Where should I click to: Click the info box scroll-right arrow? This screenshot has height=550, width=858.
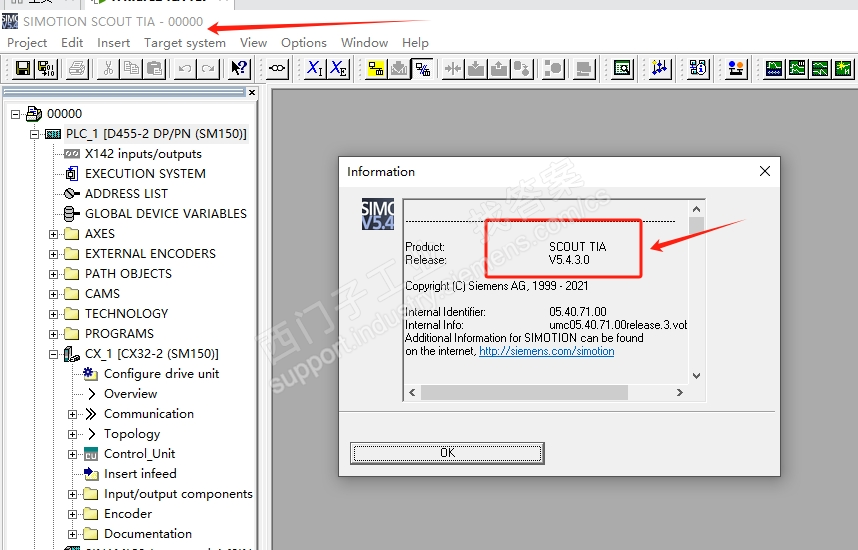tap(680, 392)
